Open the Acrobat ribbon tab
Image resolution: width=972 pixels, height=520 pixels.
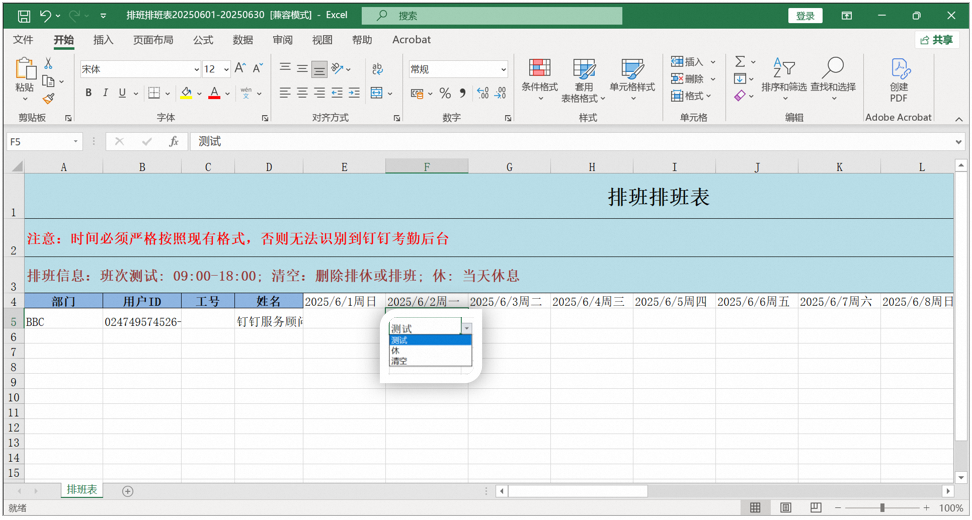[412, 40]
